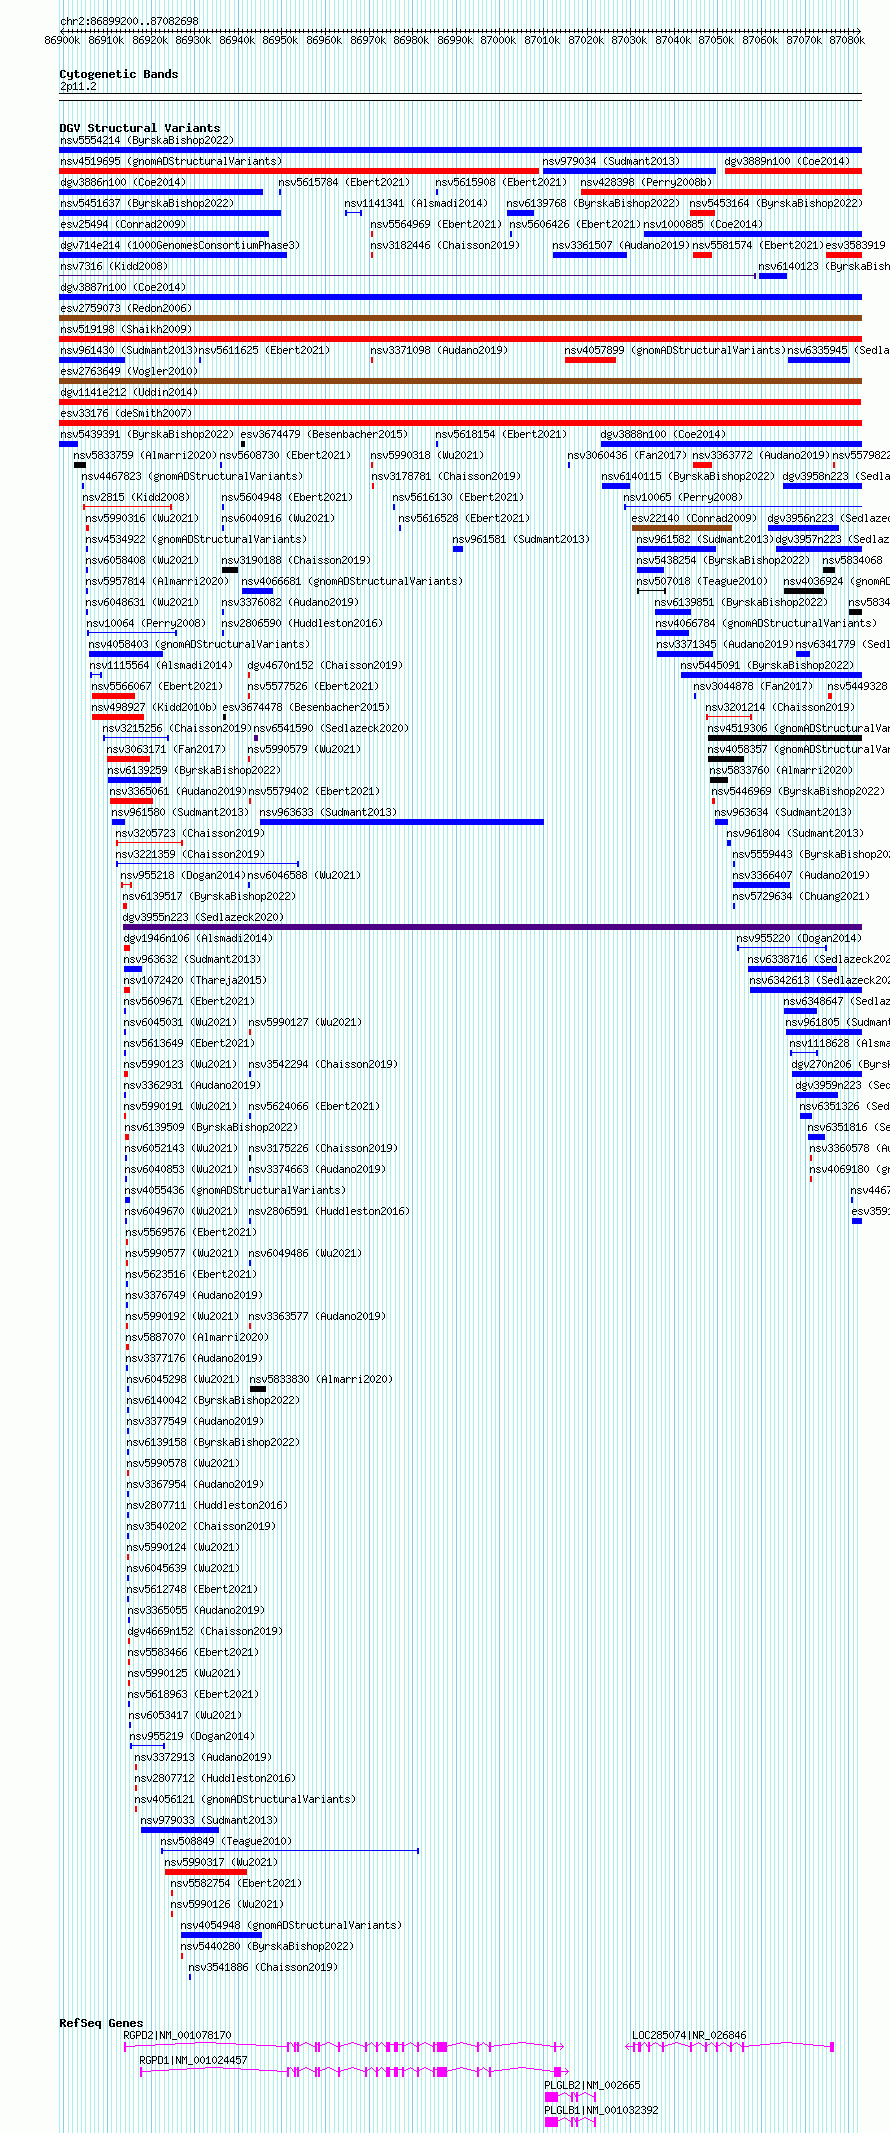Open variant nsv10065 (Perry2008)

coord(742,507)
